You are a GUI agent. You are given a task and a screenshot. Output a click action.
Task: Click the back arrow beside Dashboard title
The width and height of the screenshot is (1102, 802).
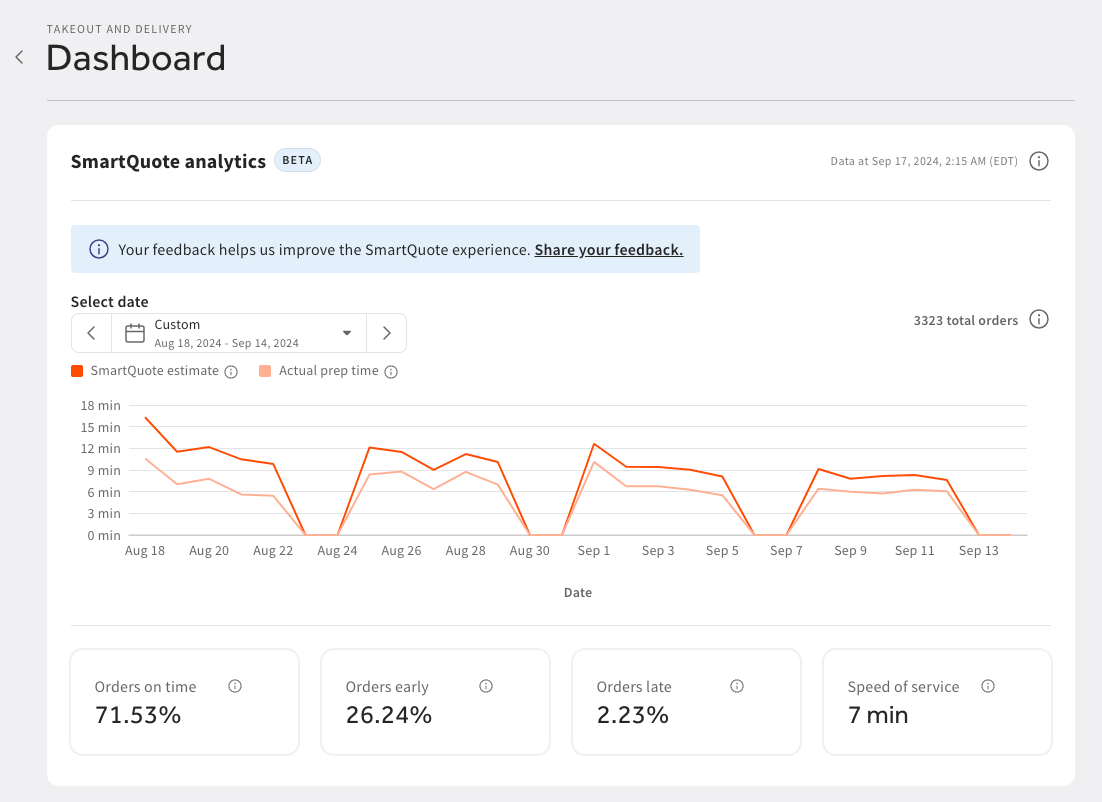tap(19, 58)
